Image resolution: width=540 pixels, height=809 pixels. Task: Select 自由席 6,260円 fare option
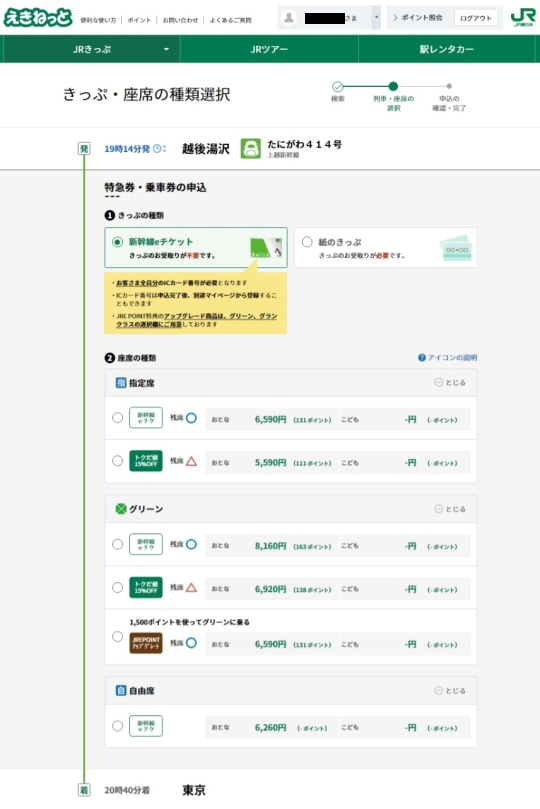(118, 726)
